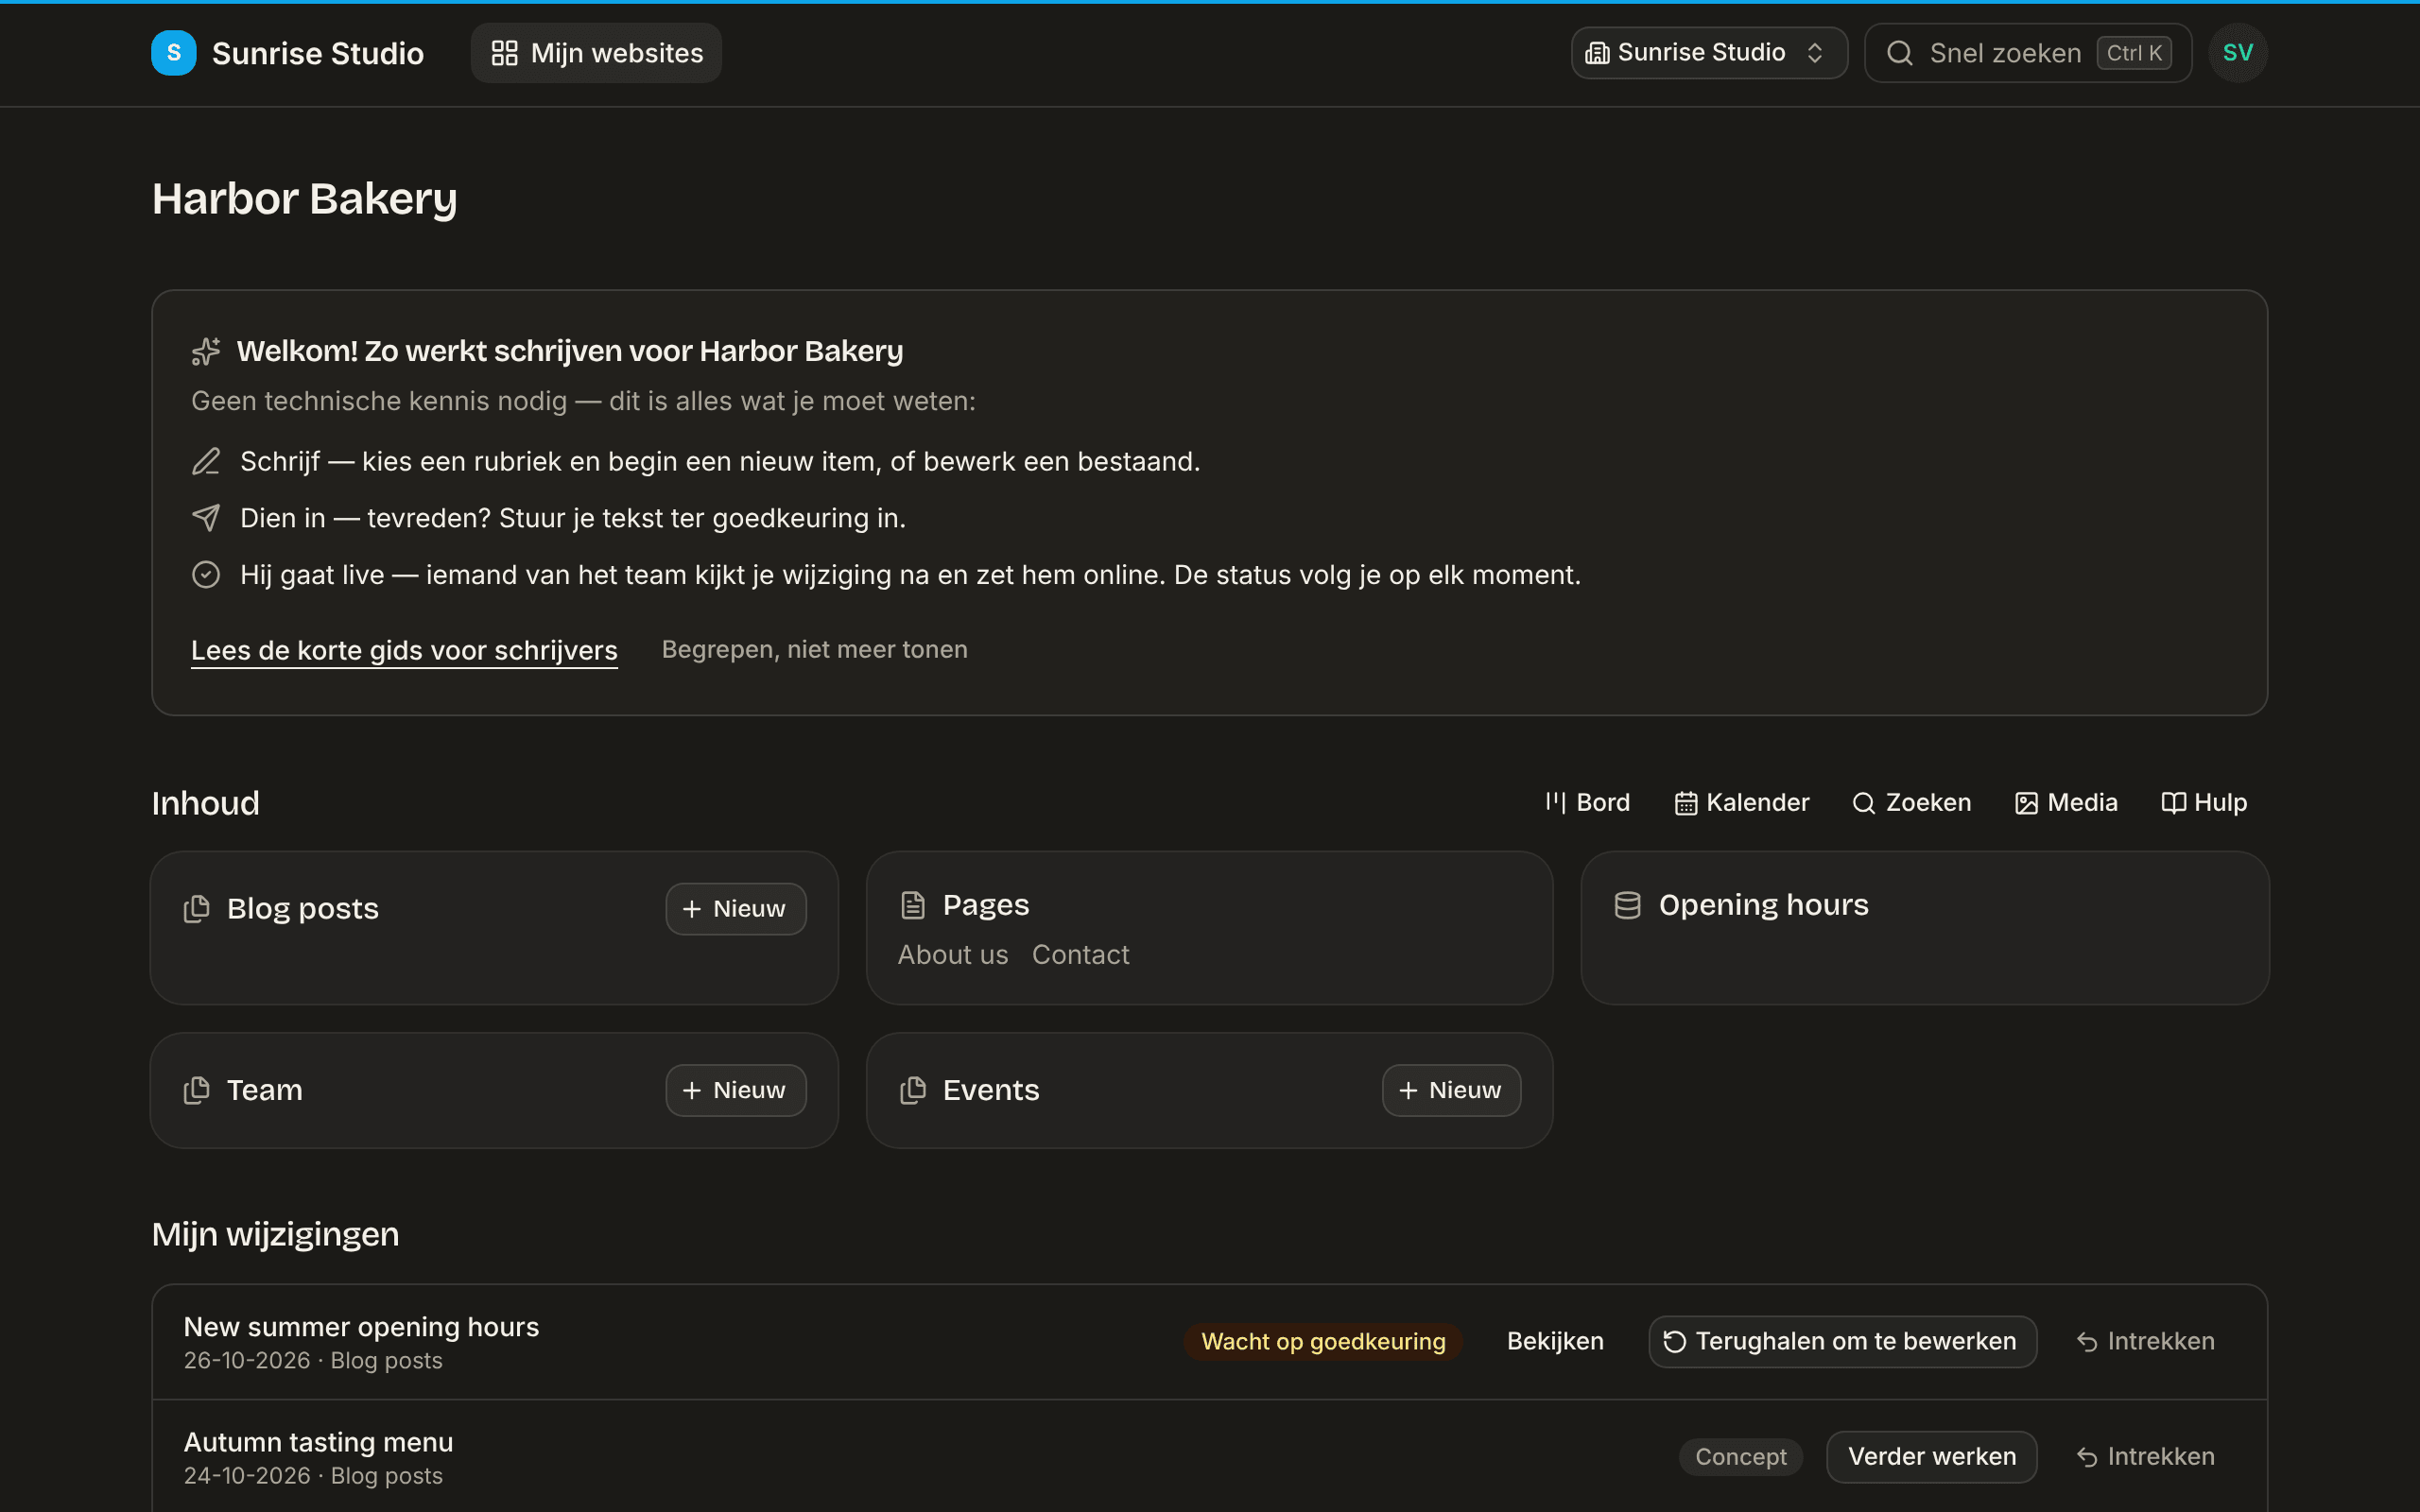2420x1512 pixels.
Task: Open the Opening hours card
Action: (1924, 928)
